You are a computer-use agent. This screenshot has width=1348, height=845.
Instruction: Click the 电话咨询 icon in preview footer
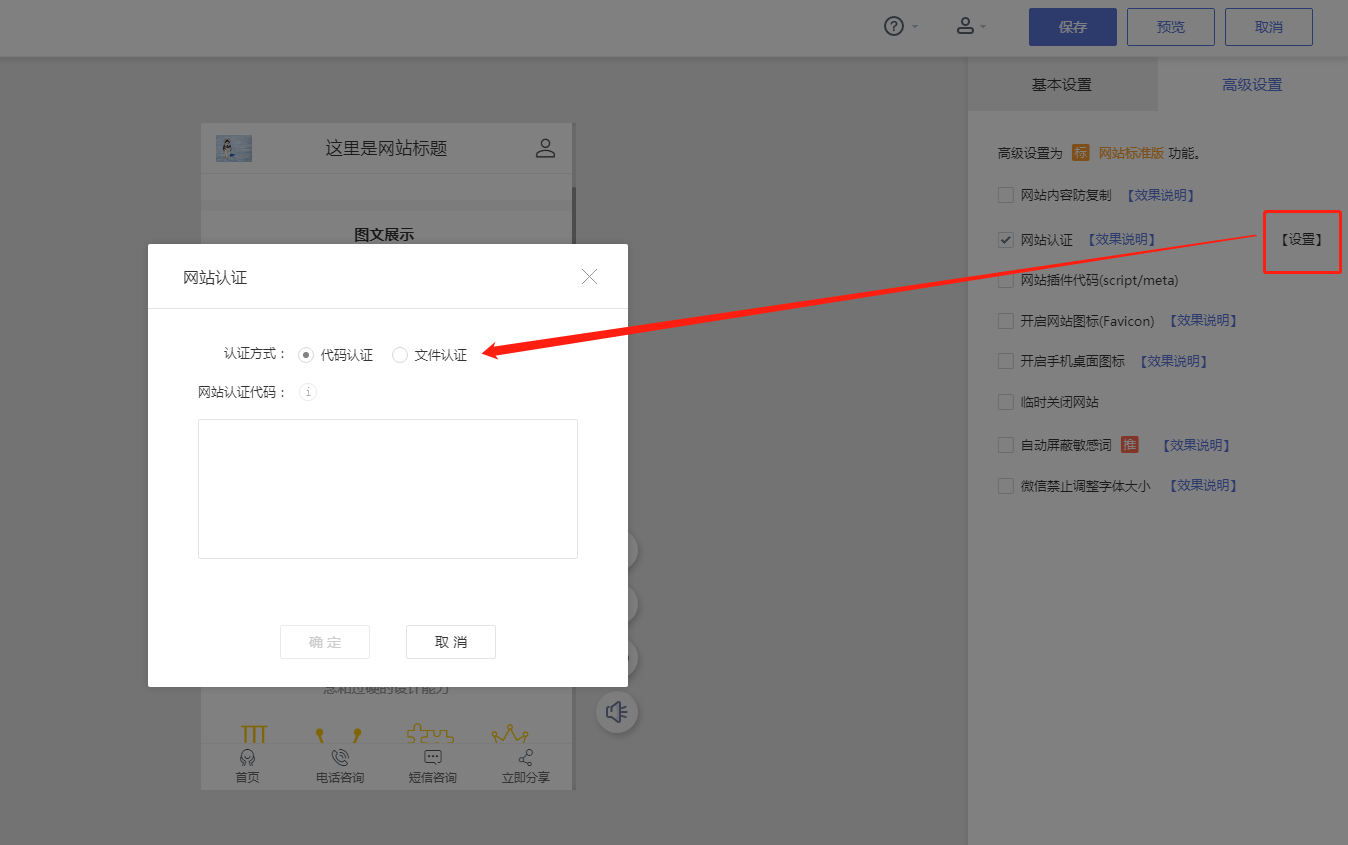[x=340, y=758]
